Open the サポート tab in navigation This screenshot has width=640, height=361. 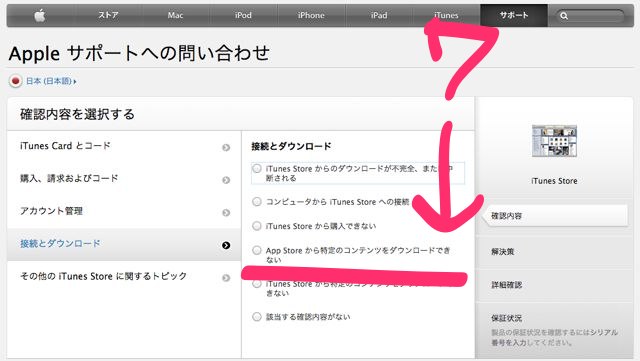tap(514, 16)
